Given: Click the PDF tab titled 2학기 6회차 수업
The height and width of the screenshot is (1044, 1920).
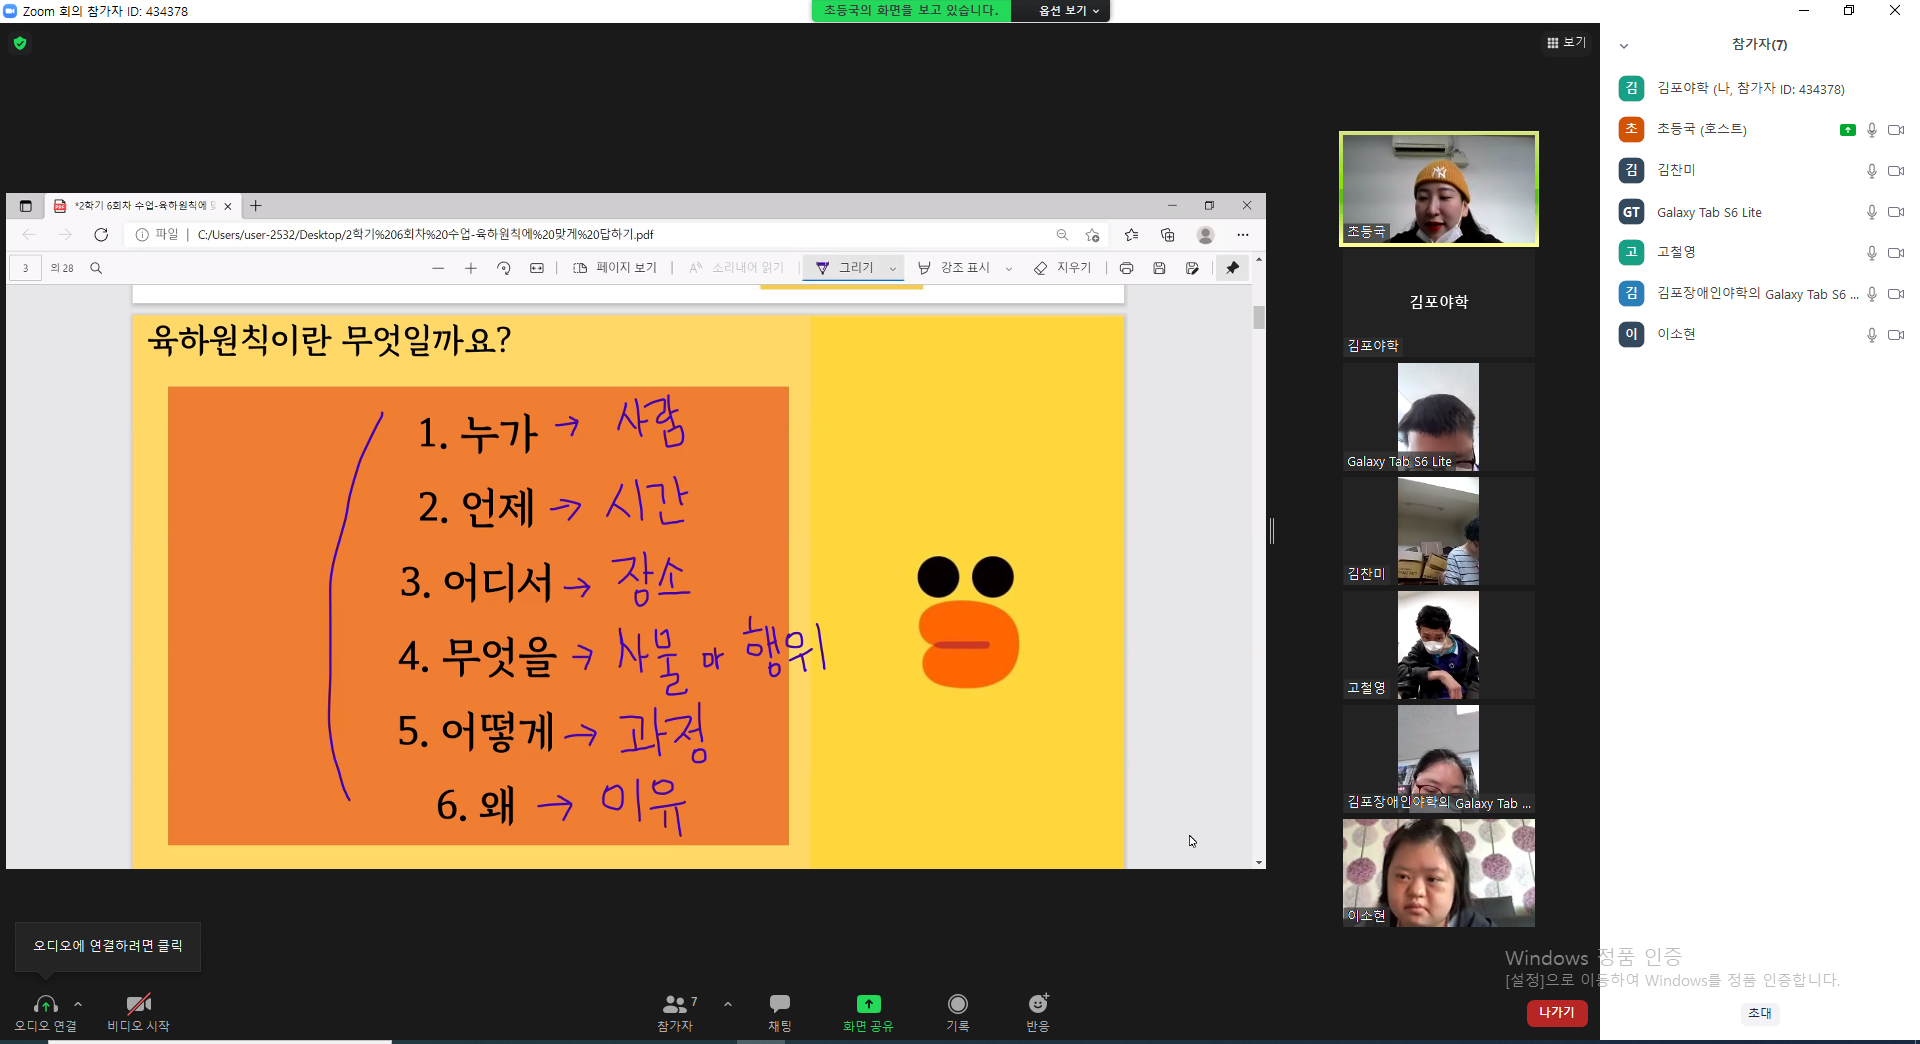Looking at the screenshot, I should tap(142, 206).
